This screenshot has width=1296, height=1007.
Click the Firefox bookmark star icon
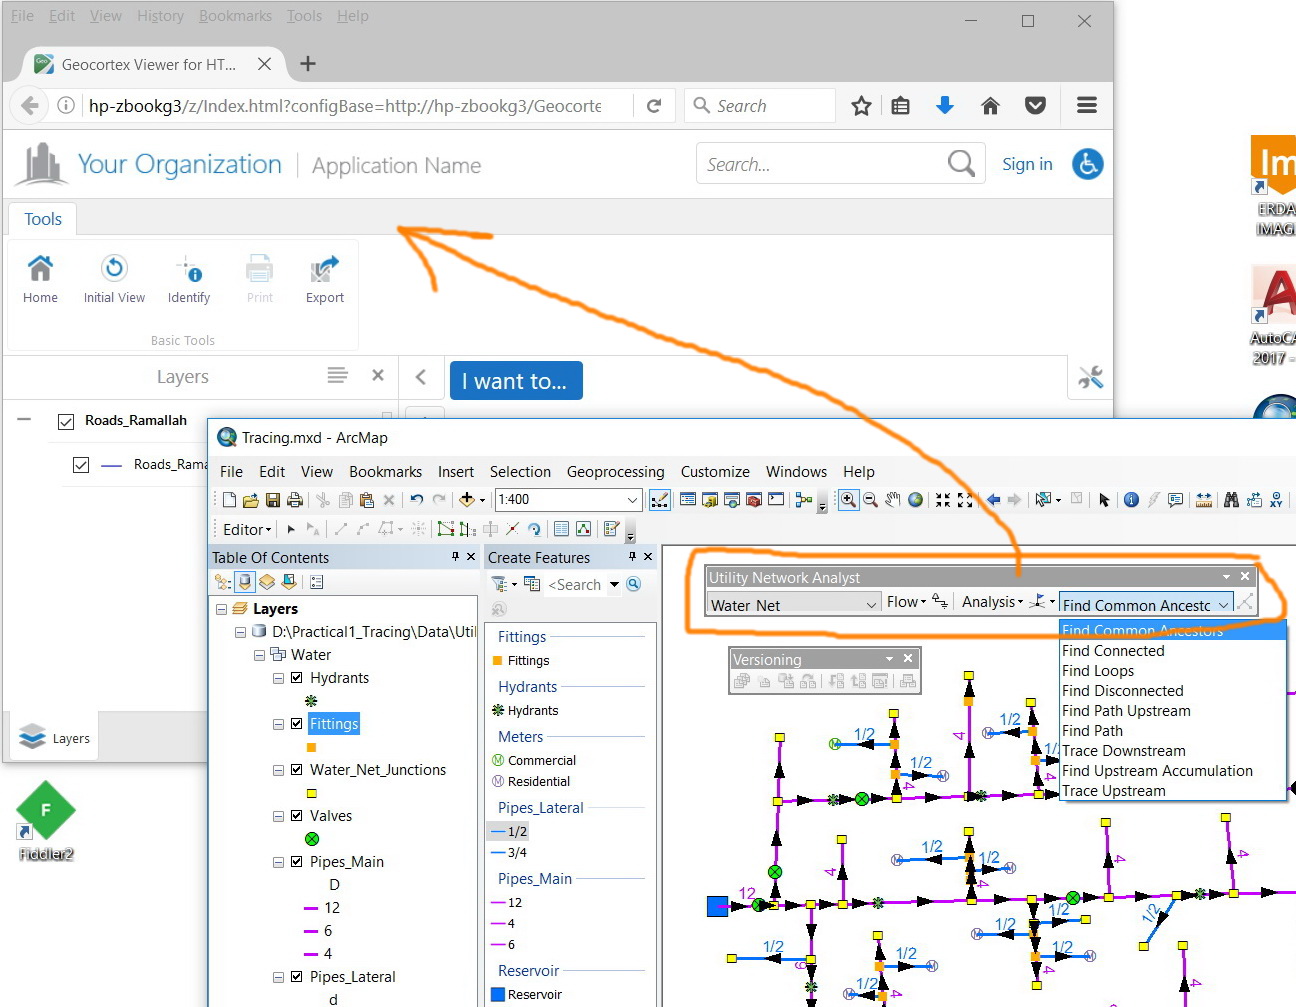click(861, 106)
